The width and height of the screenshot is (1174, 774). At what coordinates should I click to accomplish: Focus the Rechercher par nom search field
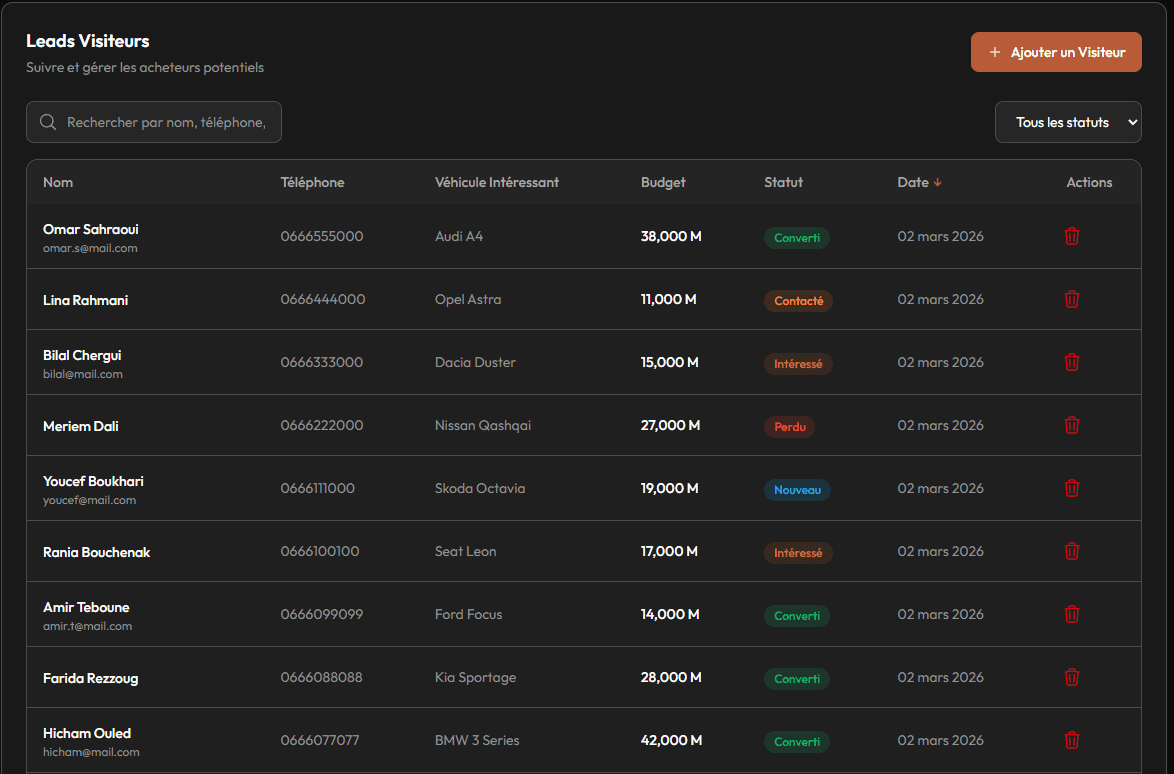tap(165, 122)
